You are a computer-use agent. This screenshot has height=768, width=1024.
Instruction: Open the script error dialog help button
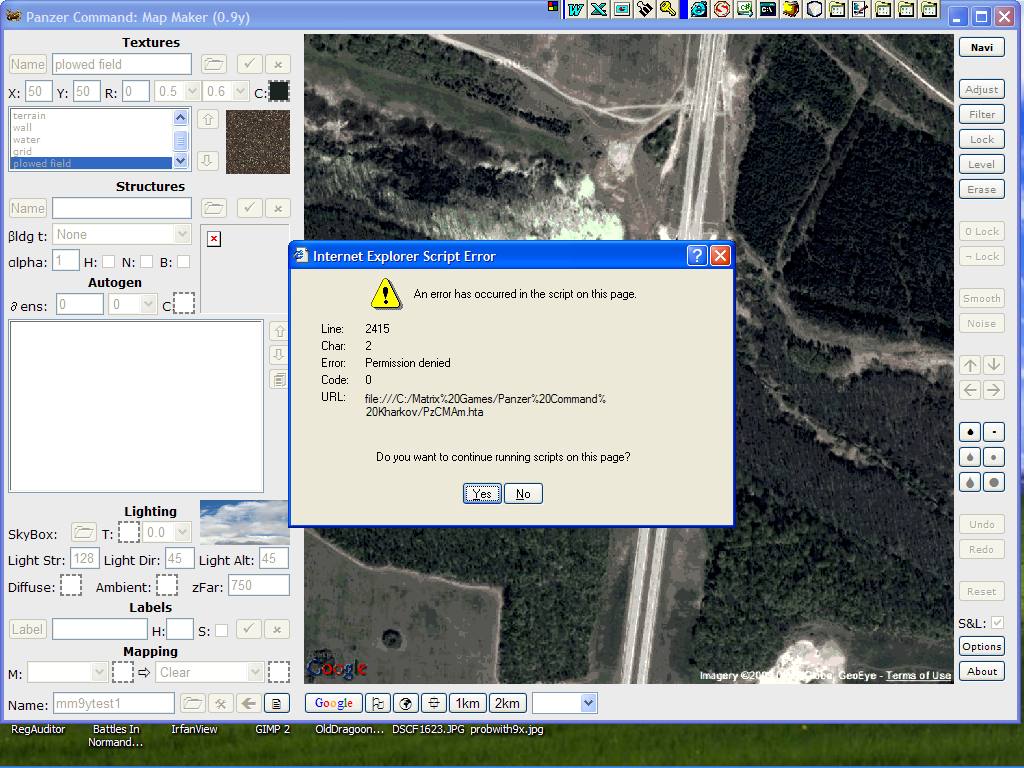[x=697, y=255]
